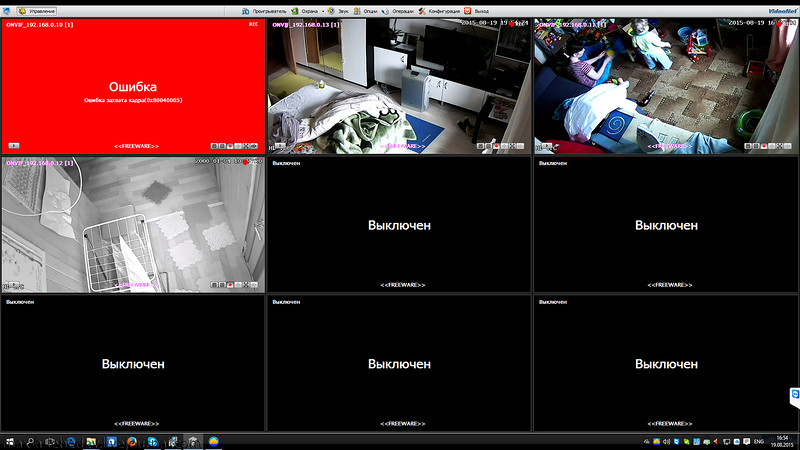
Task: Click bottom-left arrow button in 192.168.0.13 tile
Action: (x=280, y=146)
